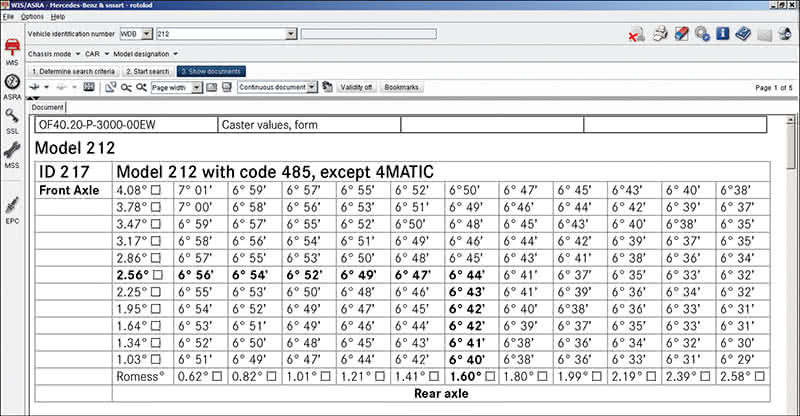Viewport: 800px width, 416px height.
Task: Click the Bookmarks button
Action: 402,87
